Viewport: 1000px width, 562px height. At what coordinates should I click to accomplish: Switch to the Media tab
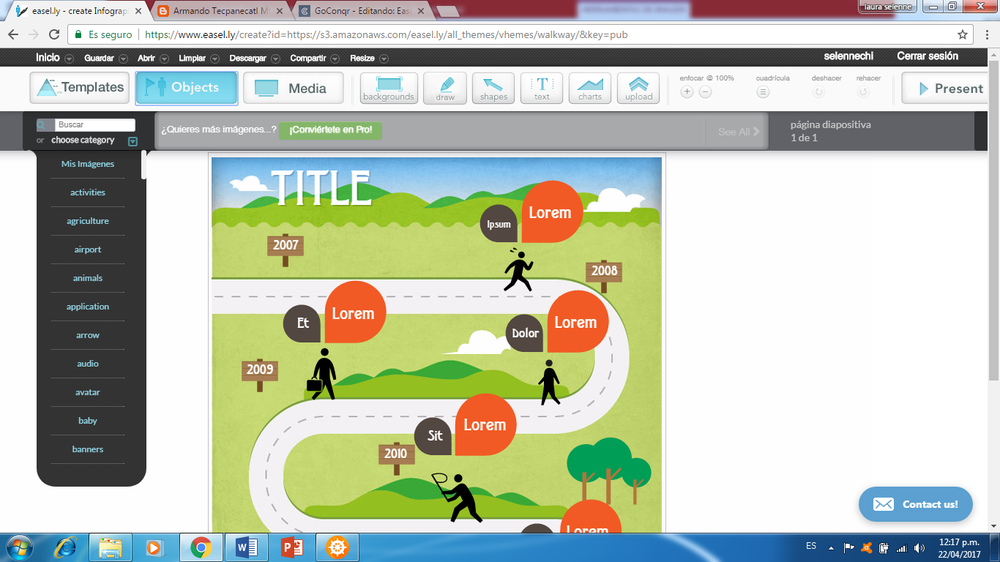[x=293, y=88]
